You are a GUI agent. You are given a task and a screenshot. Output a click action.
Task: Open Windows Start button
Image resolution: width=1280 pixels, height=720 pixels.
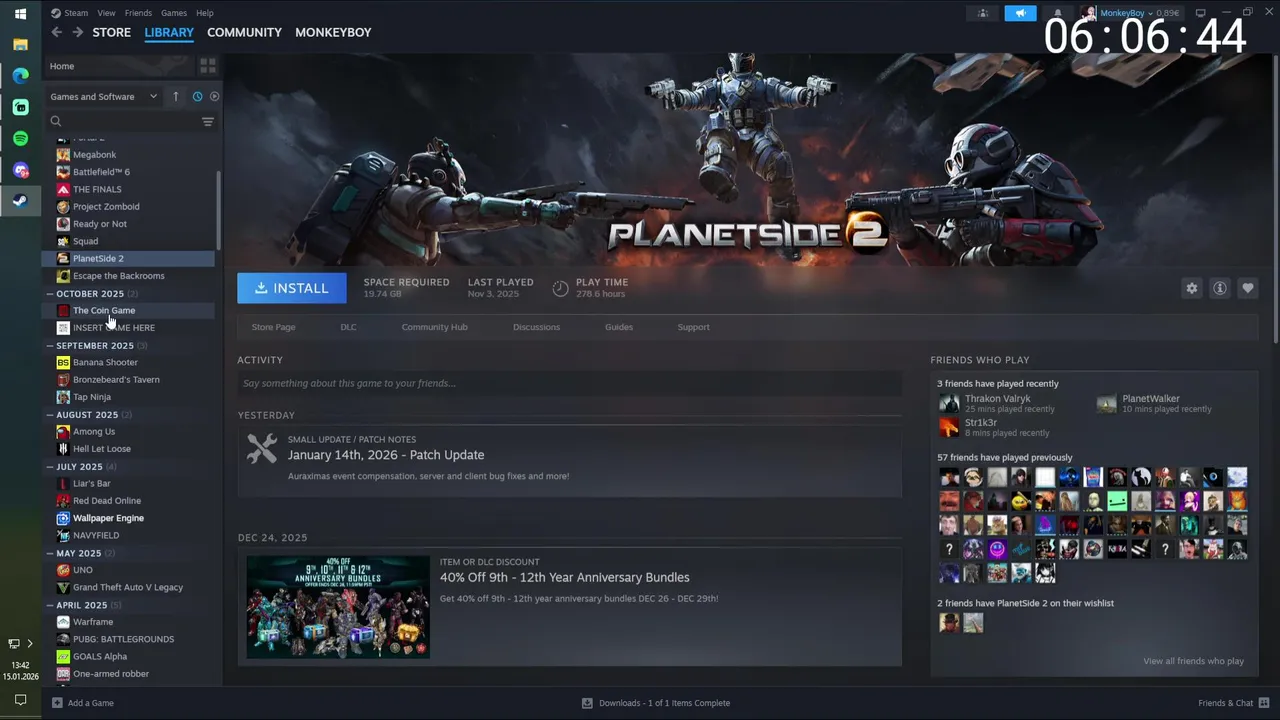(x=20, y=14)
